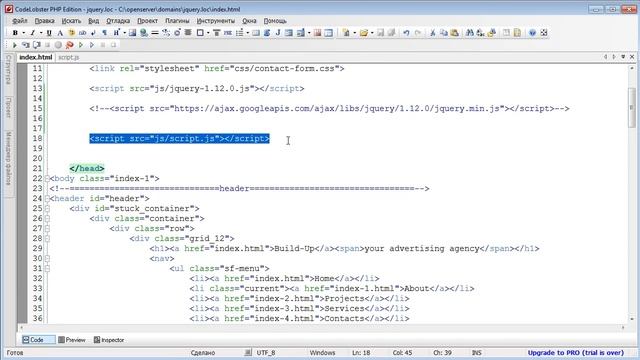Image resolution: width=640 pixels, height=360 pixels.
Task: Collapse the ul sf-menu on line 31
Action: (47, 269)
